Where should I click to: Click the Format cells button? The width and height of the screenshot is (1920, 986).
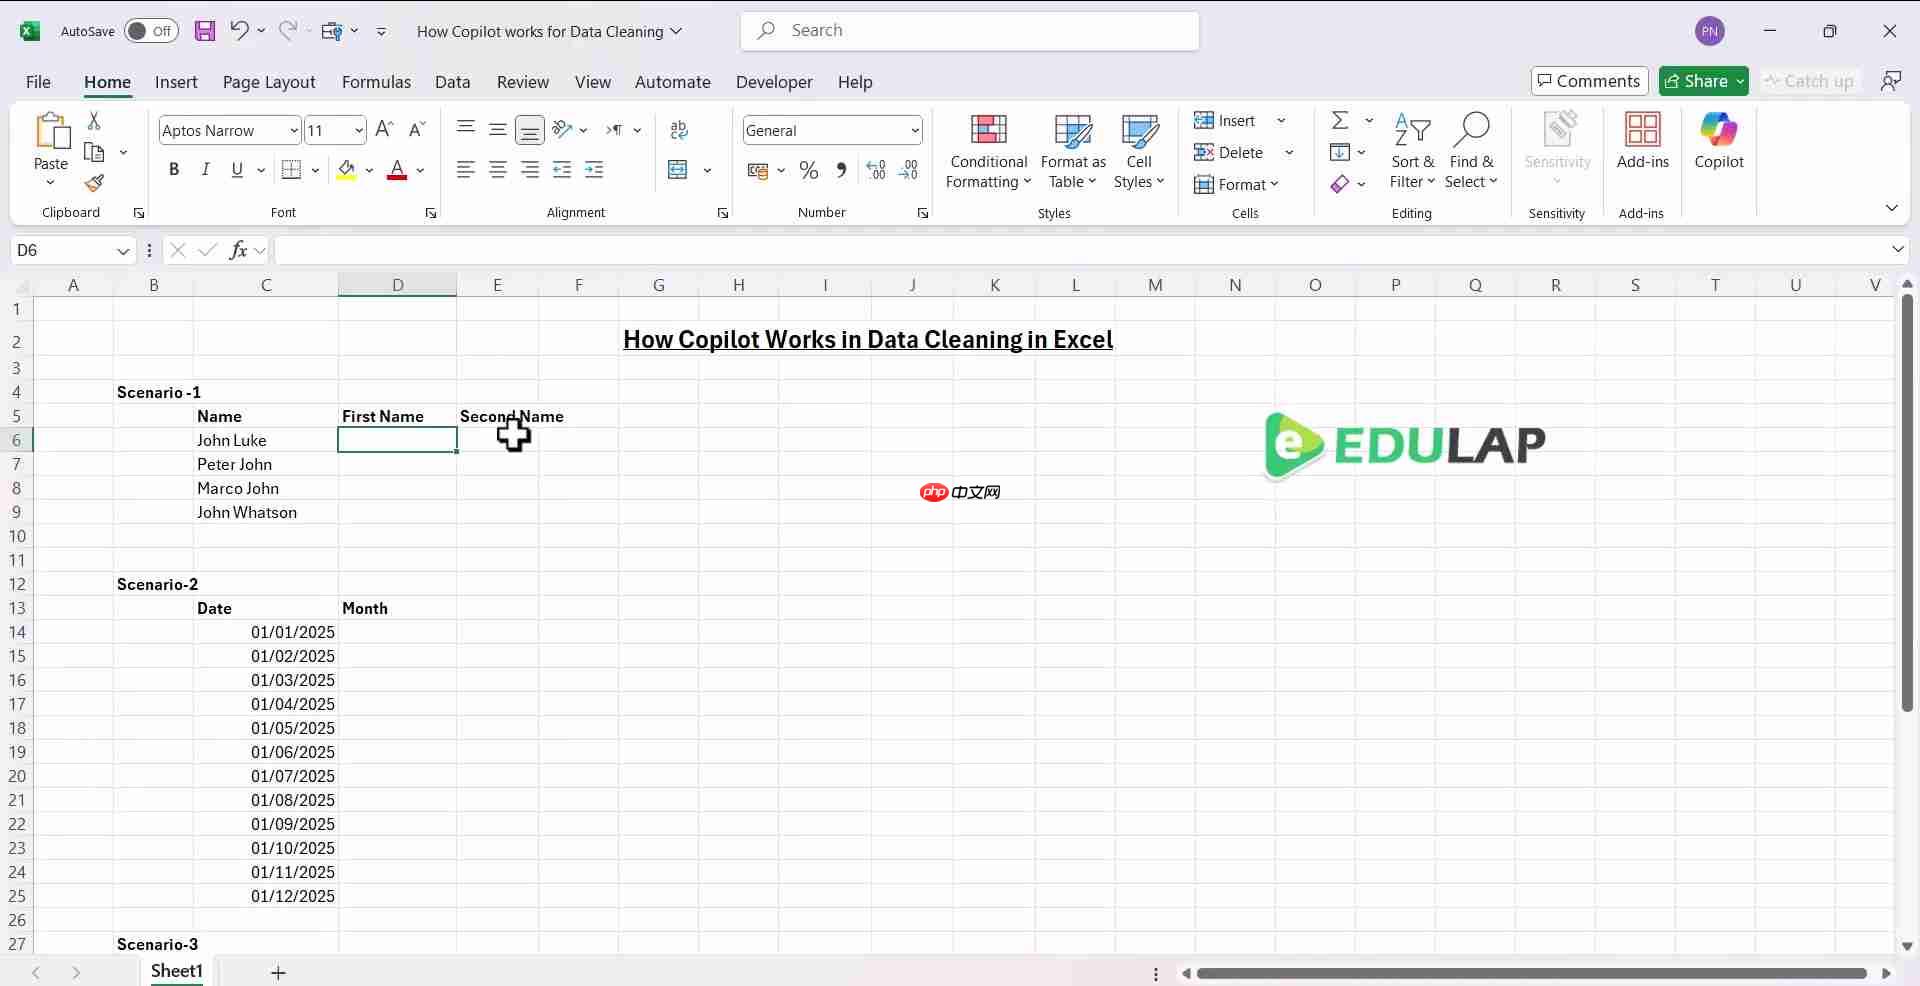click(1236, 185)
